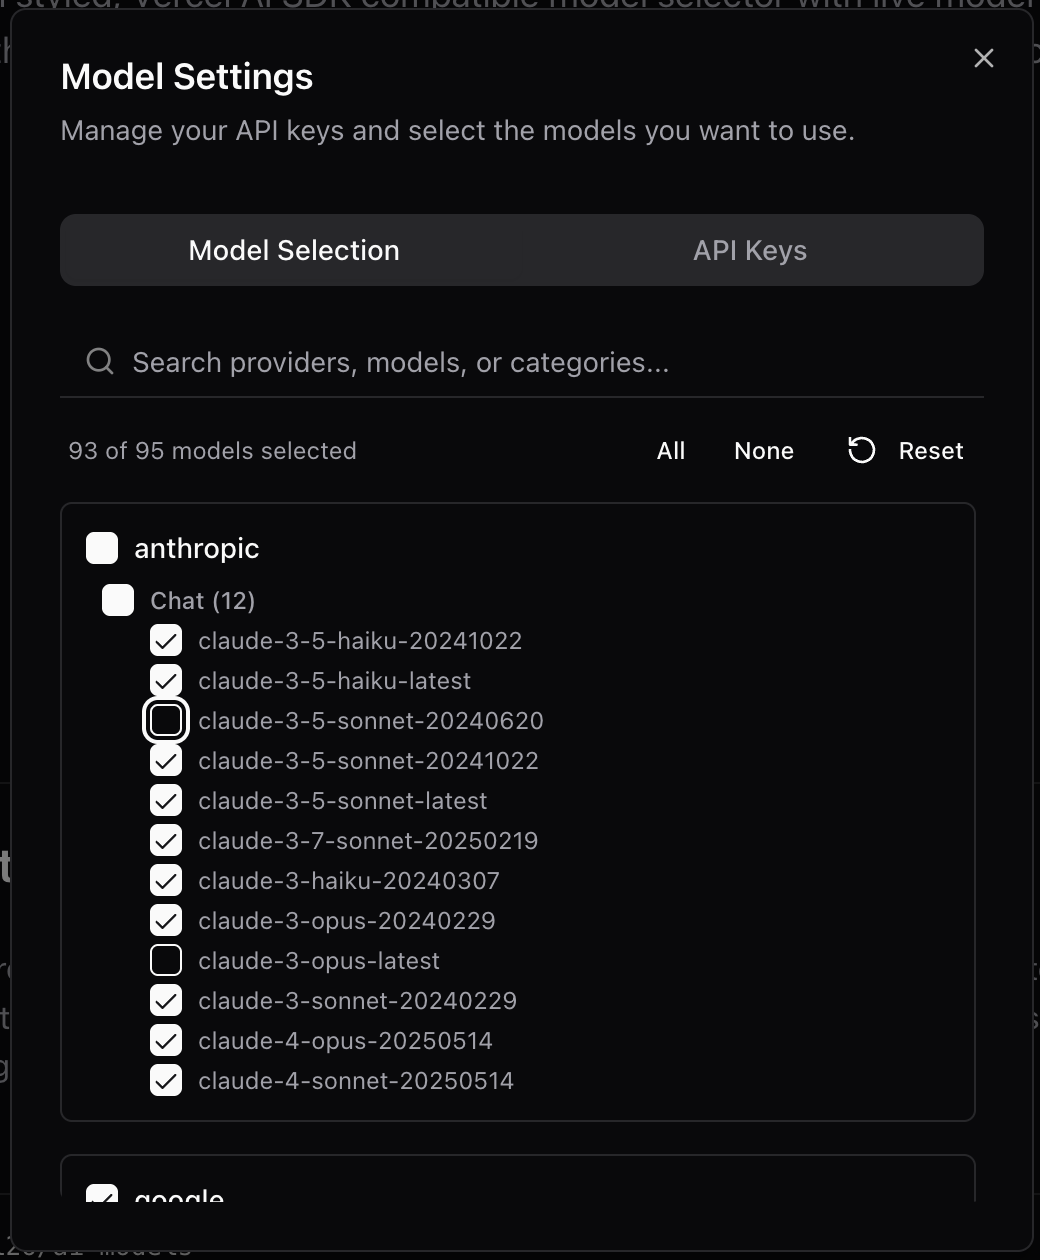Uncheck claude-4-opus-20250514 model

tap(166, 1040)
